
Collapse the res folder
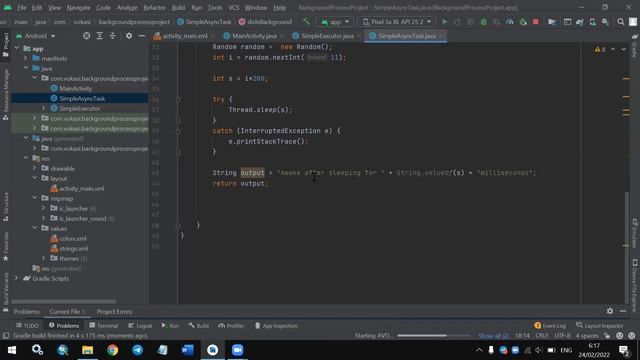[26, 158]
